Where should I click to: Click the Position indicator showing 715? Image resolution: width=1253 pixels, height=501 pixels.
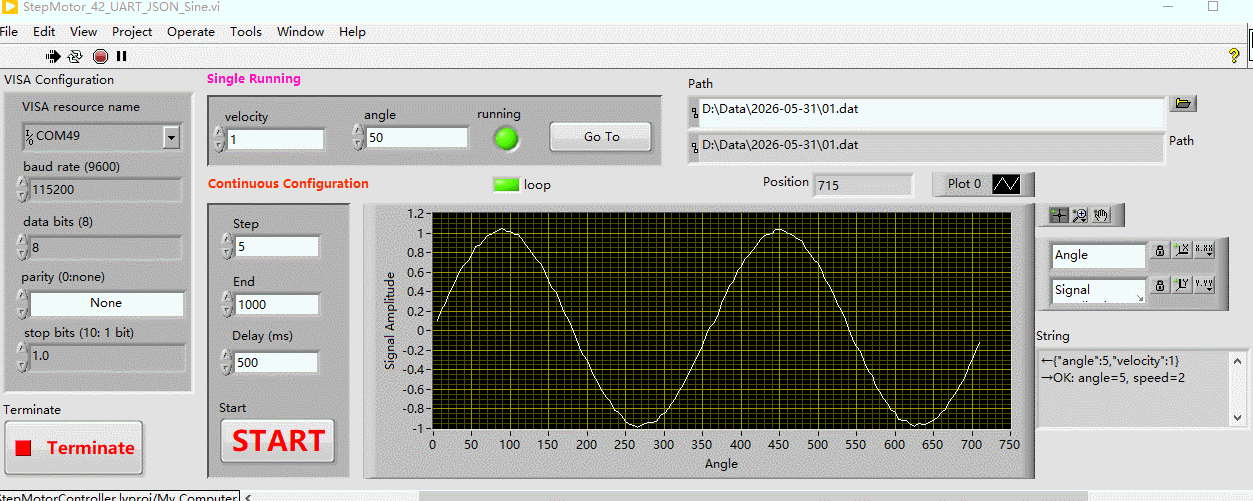pyautogui.click(x=863, y=185)
